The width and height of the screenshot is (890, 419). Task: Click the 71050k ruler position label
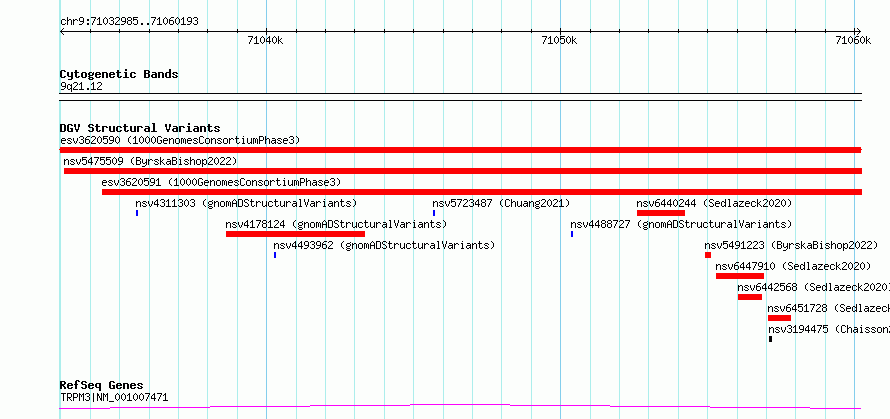(x=560, y=40)
